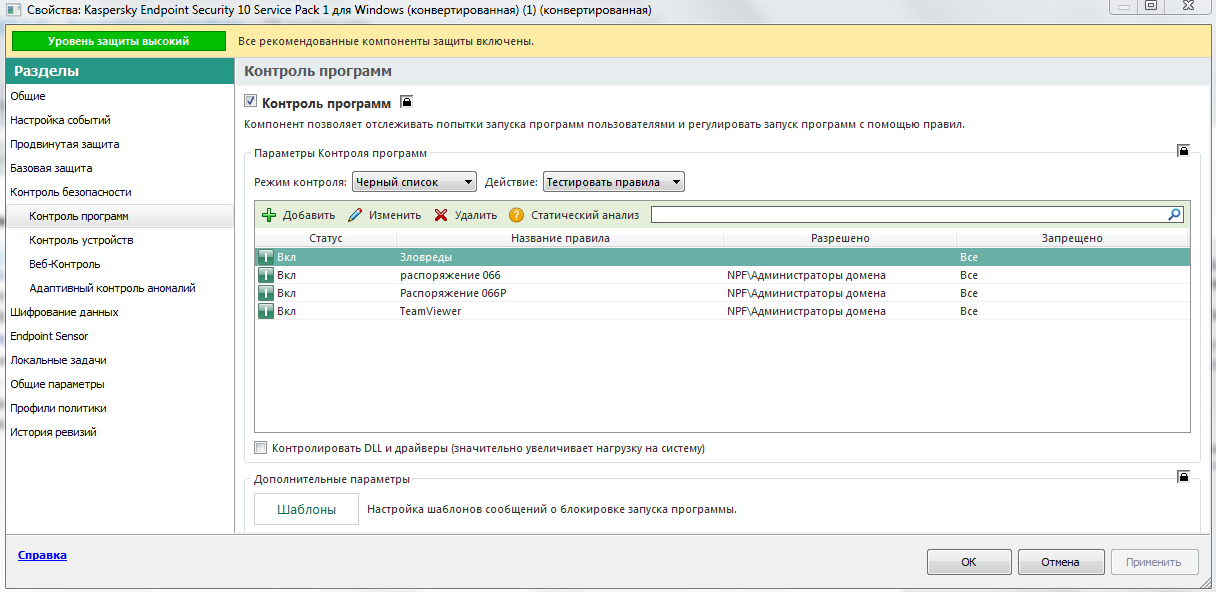Open Локальные задачи section
Image resolution: width=1216 pixels, height=592 pixels.
(x=58, y=360)
